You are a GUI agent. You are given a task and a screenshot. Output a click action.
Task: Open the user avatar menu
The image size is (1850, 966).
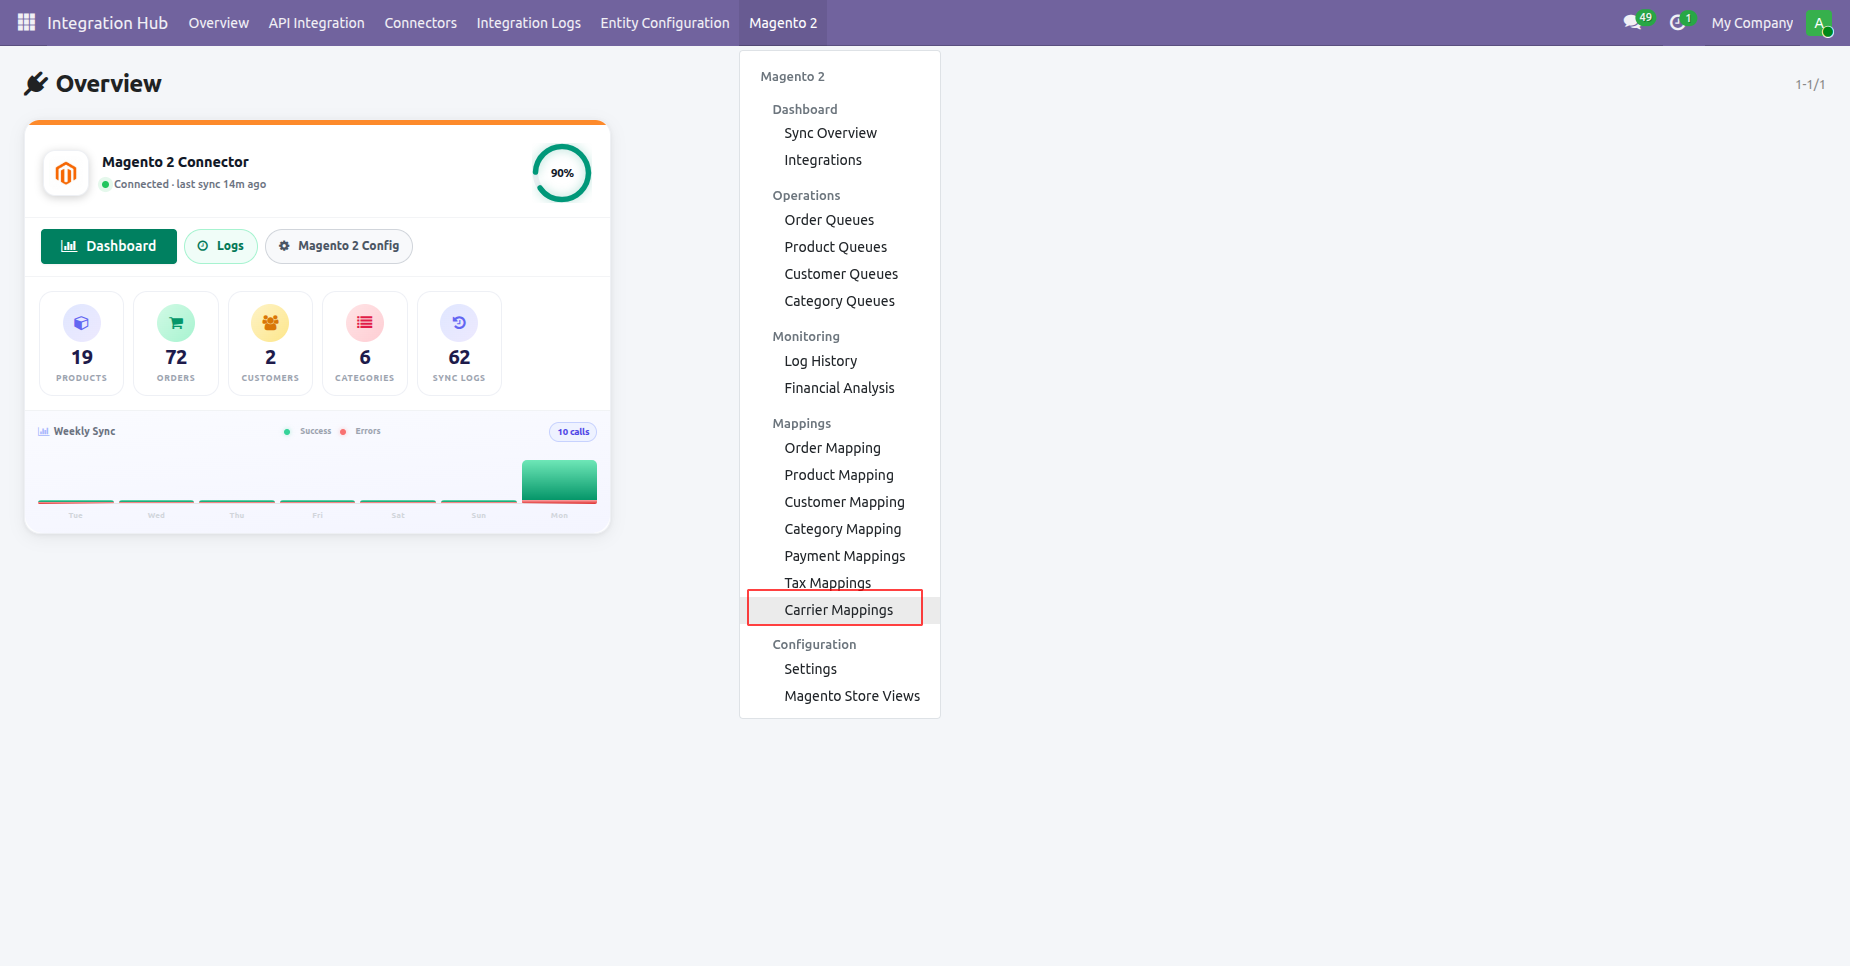tap(1819, 23)
